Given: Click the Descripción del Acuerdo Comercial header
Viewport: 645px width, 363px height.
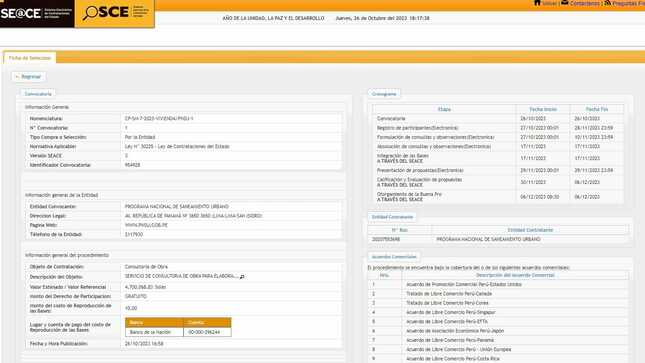Looking at the screenshot, I should (515, 275).
